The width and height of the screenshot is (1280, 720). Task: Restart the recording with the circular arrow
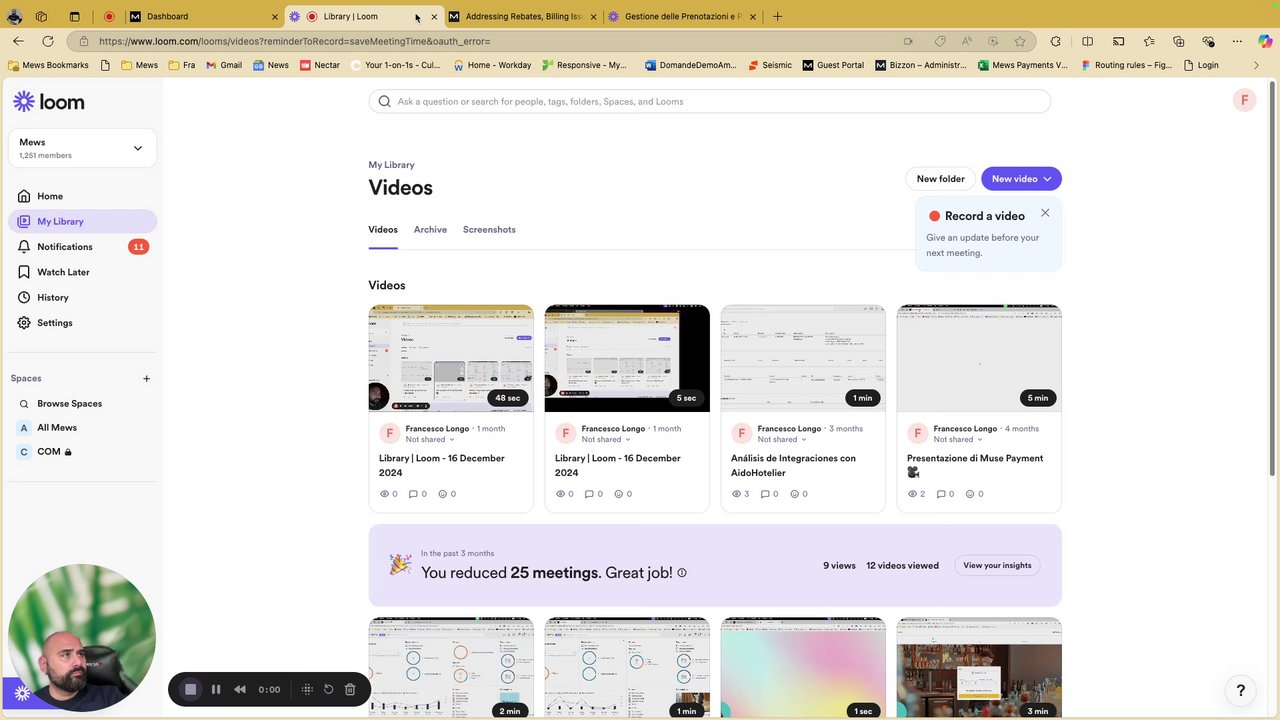[328, 689]
